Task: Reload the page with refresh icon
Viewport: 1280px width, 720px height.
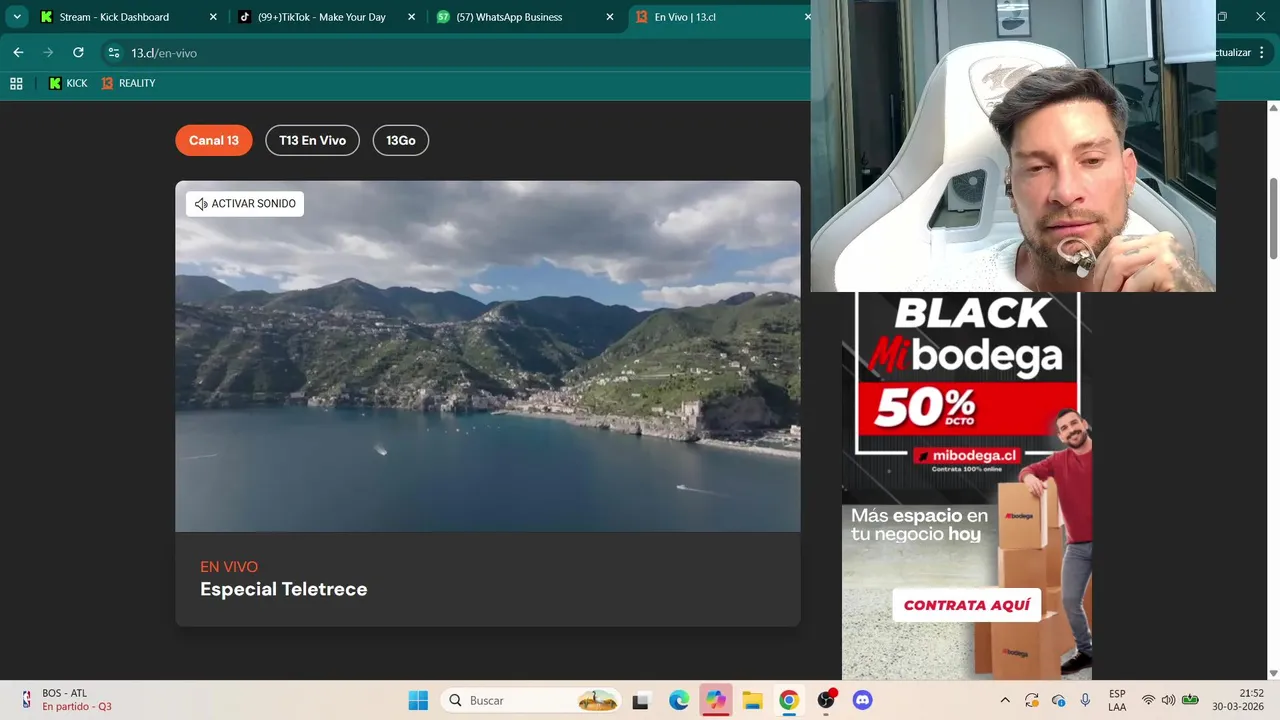Action: pyautogui.click(x=78, y=53)
